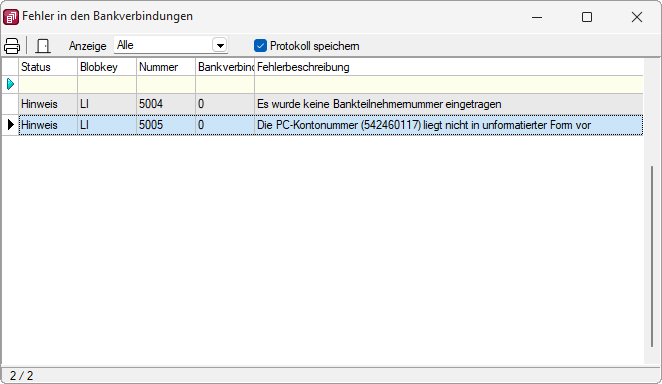
Task: Click the Anzeige combo box showing Alle
Action: coord(171,45)
